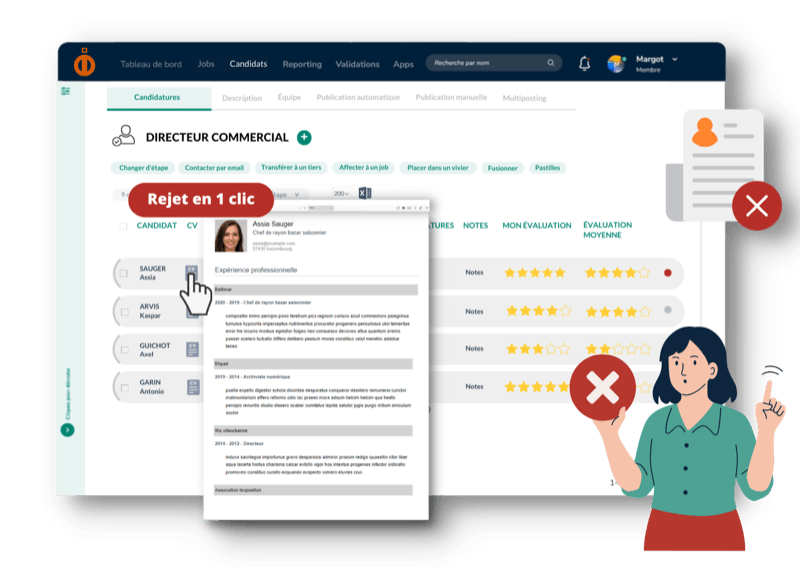
Task: Add candidate with green plus icon
Action: (304, 137)
